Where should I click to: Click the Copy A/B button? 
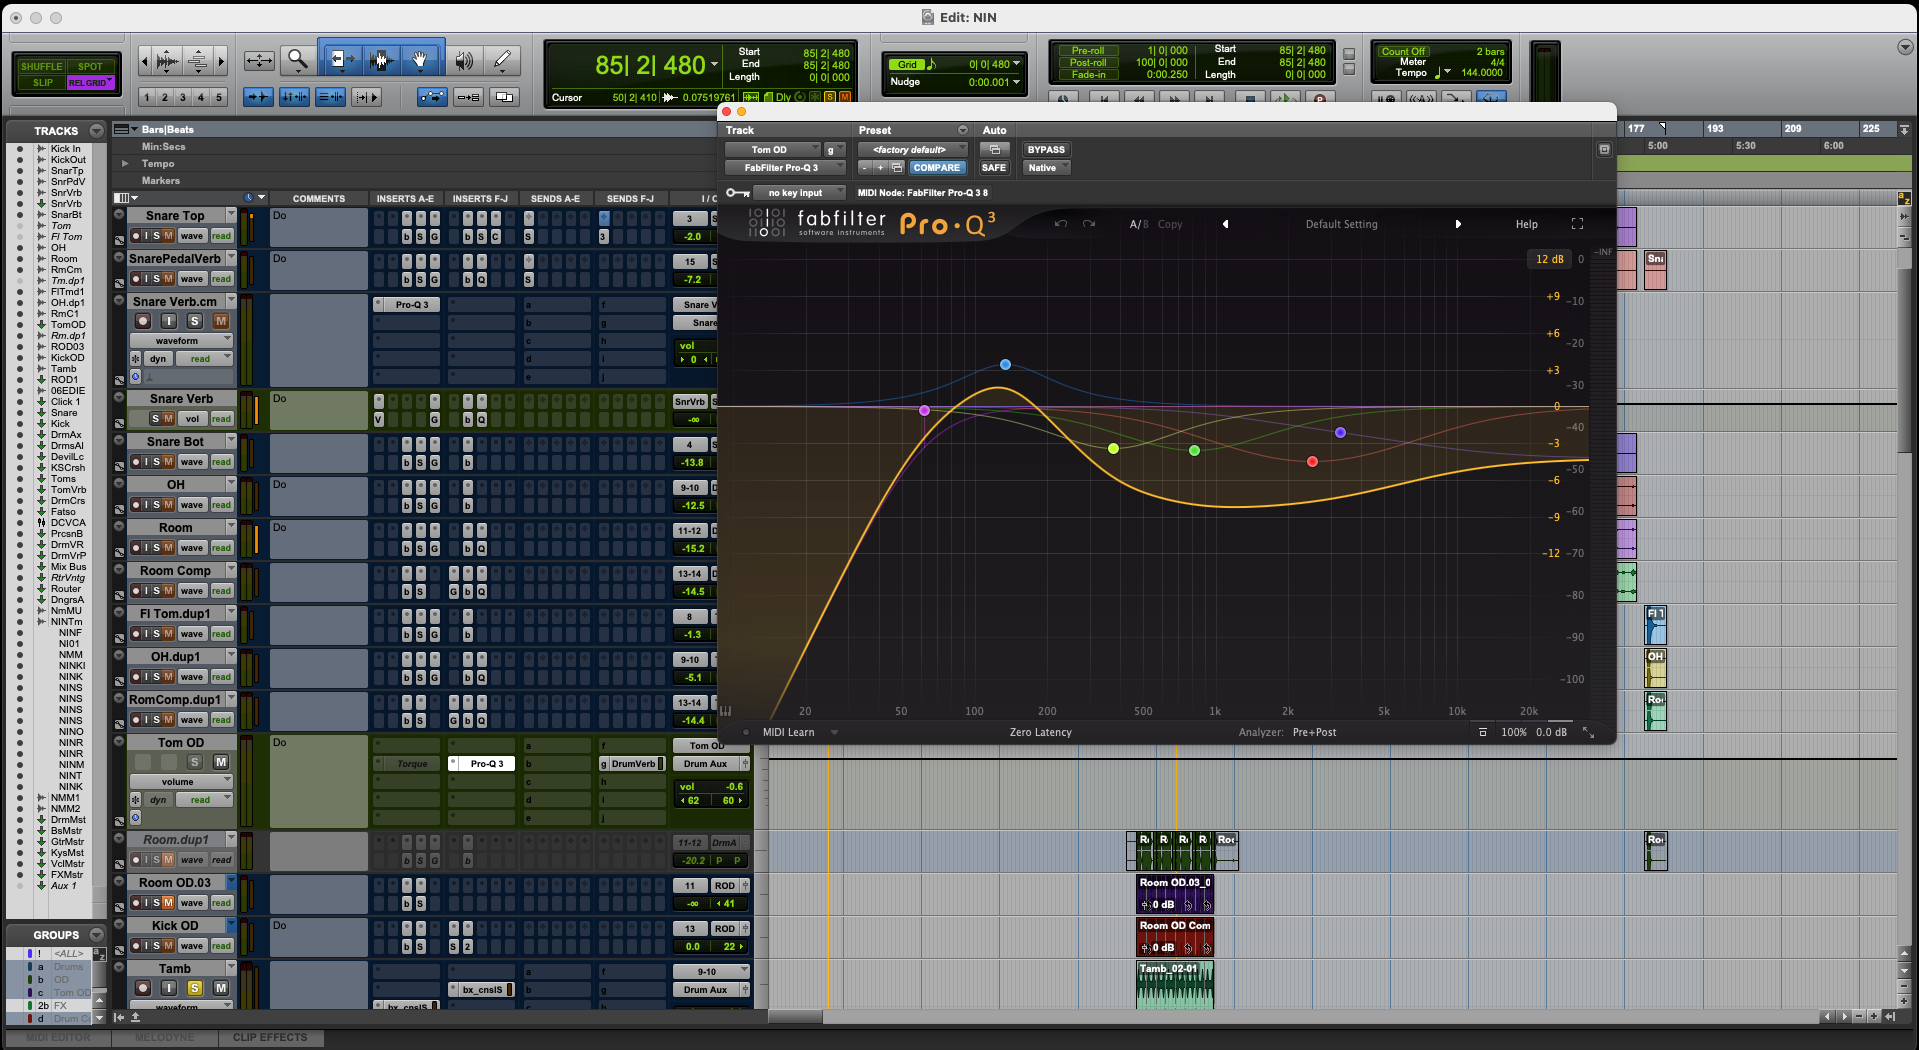tap(1170, 224)
